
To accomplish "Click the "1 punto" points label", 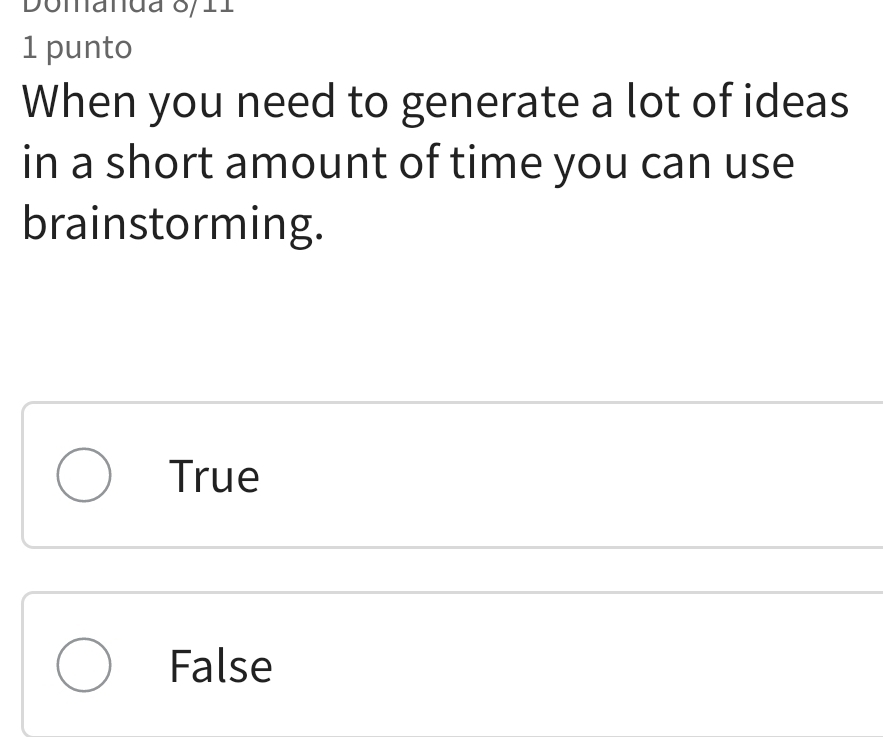I will [76, 47].
